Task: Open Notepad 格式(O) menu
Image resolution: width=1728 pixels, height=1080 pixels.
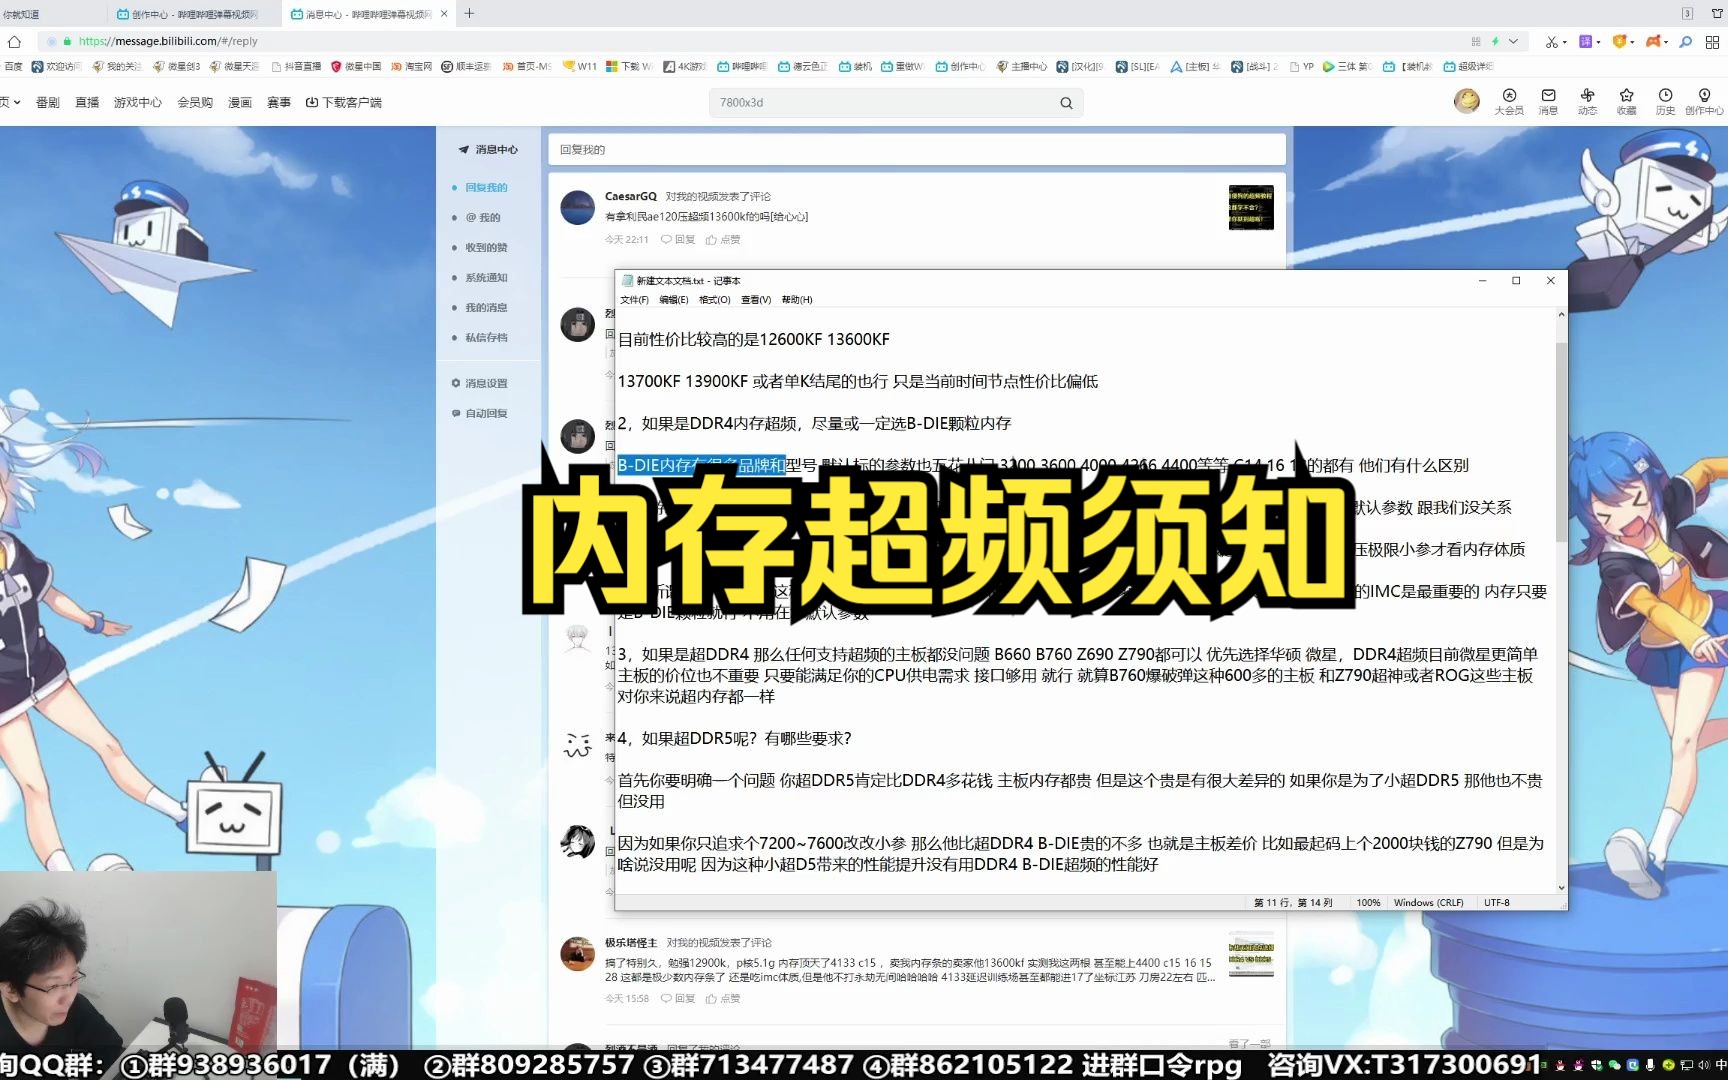Action: tap(715, 300)
